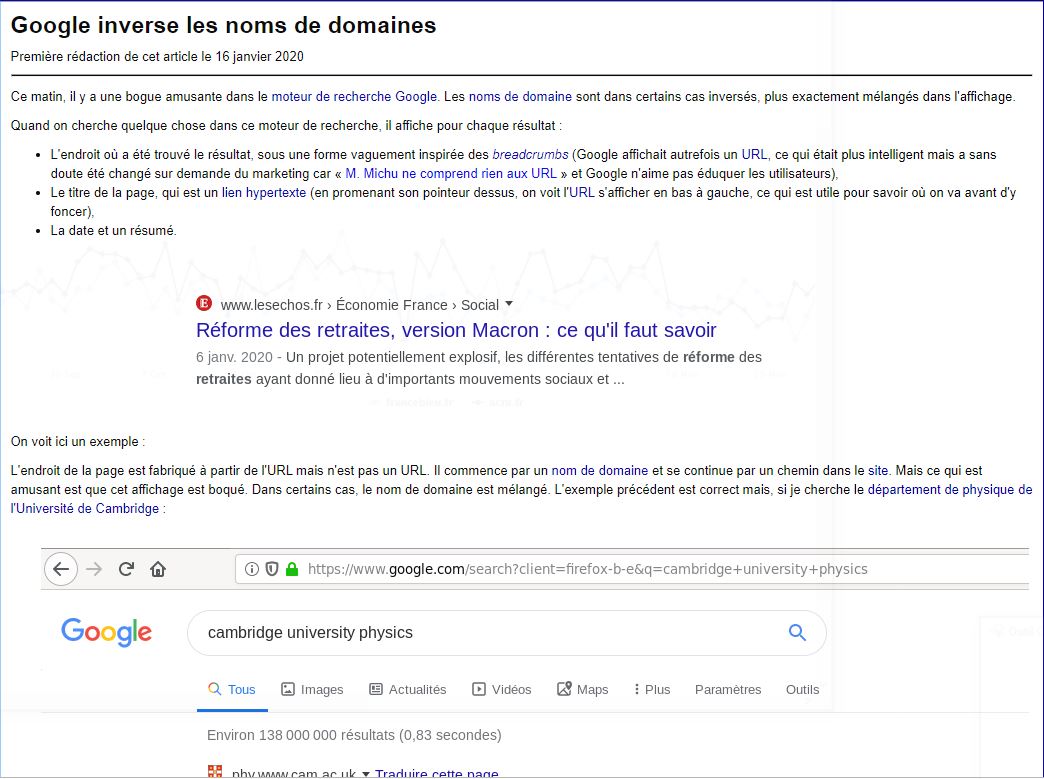Screen dimensions: 1044x779
Task: Select the 'Tous' search tab
Action: coord(232,690)
